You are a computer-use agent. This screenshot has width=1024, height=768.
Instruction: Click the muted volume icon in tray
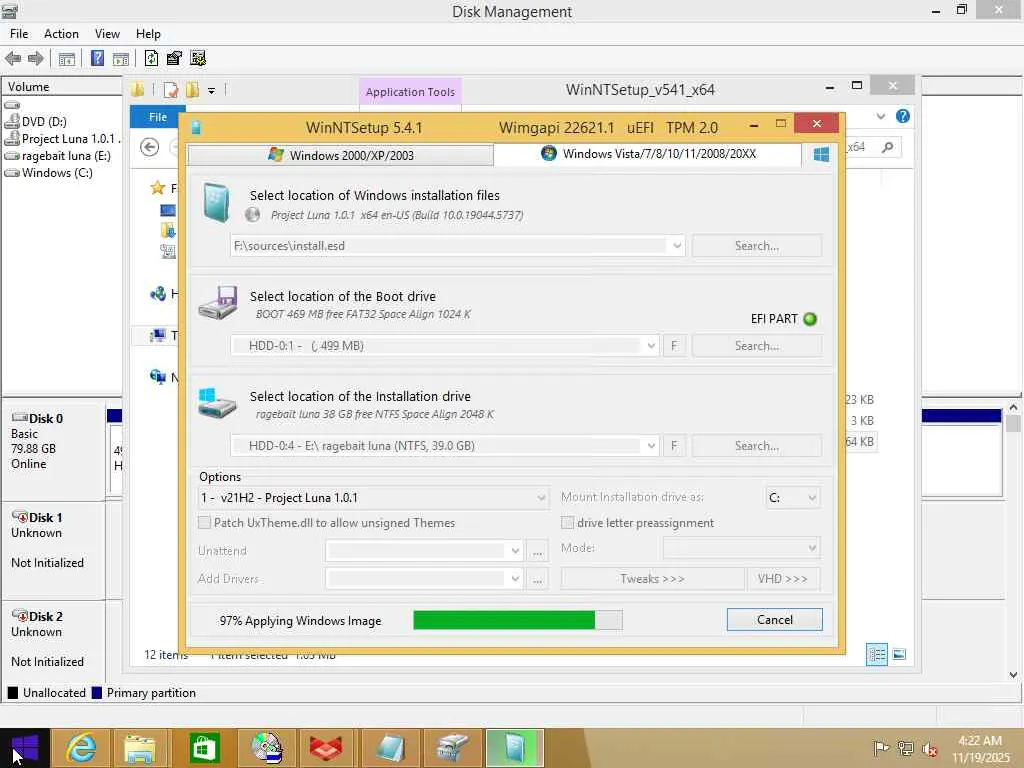[929, 748]
